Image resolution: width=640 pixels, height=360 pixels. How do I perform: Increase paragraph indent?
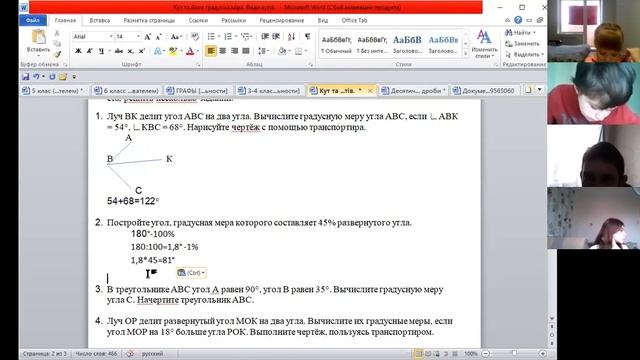tap(276, 37)
